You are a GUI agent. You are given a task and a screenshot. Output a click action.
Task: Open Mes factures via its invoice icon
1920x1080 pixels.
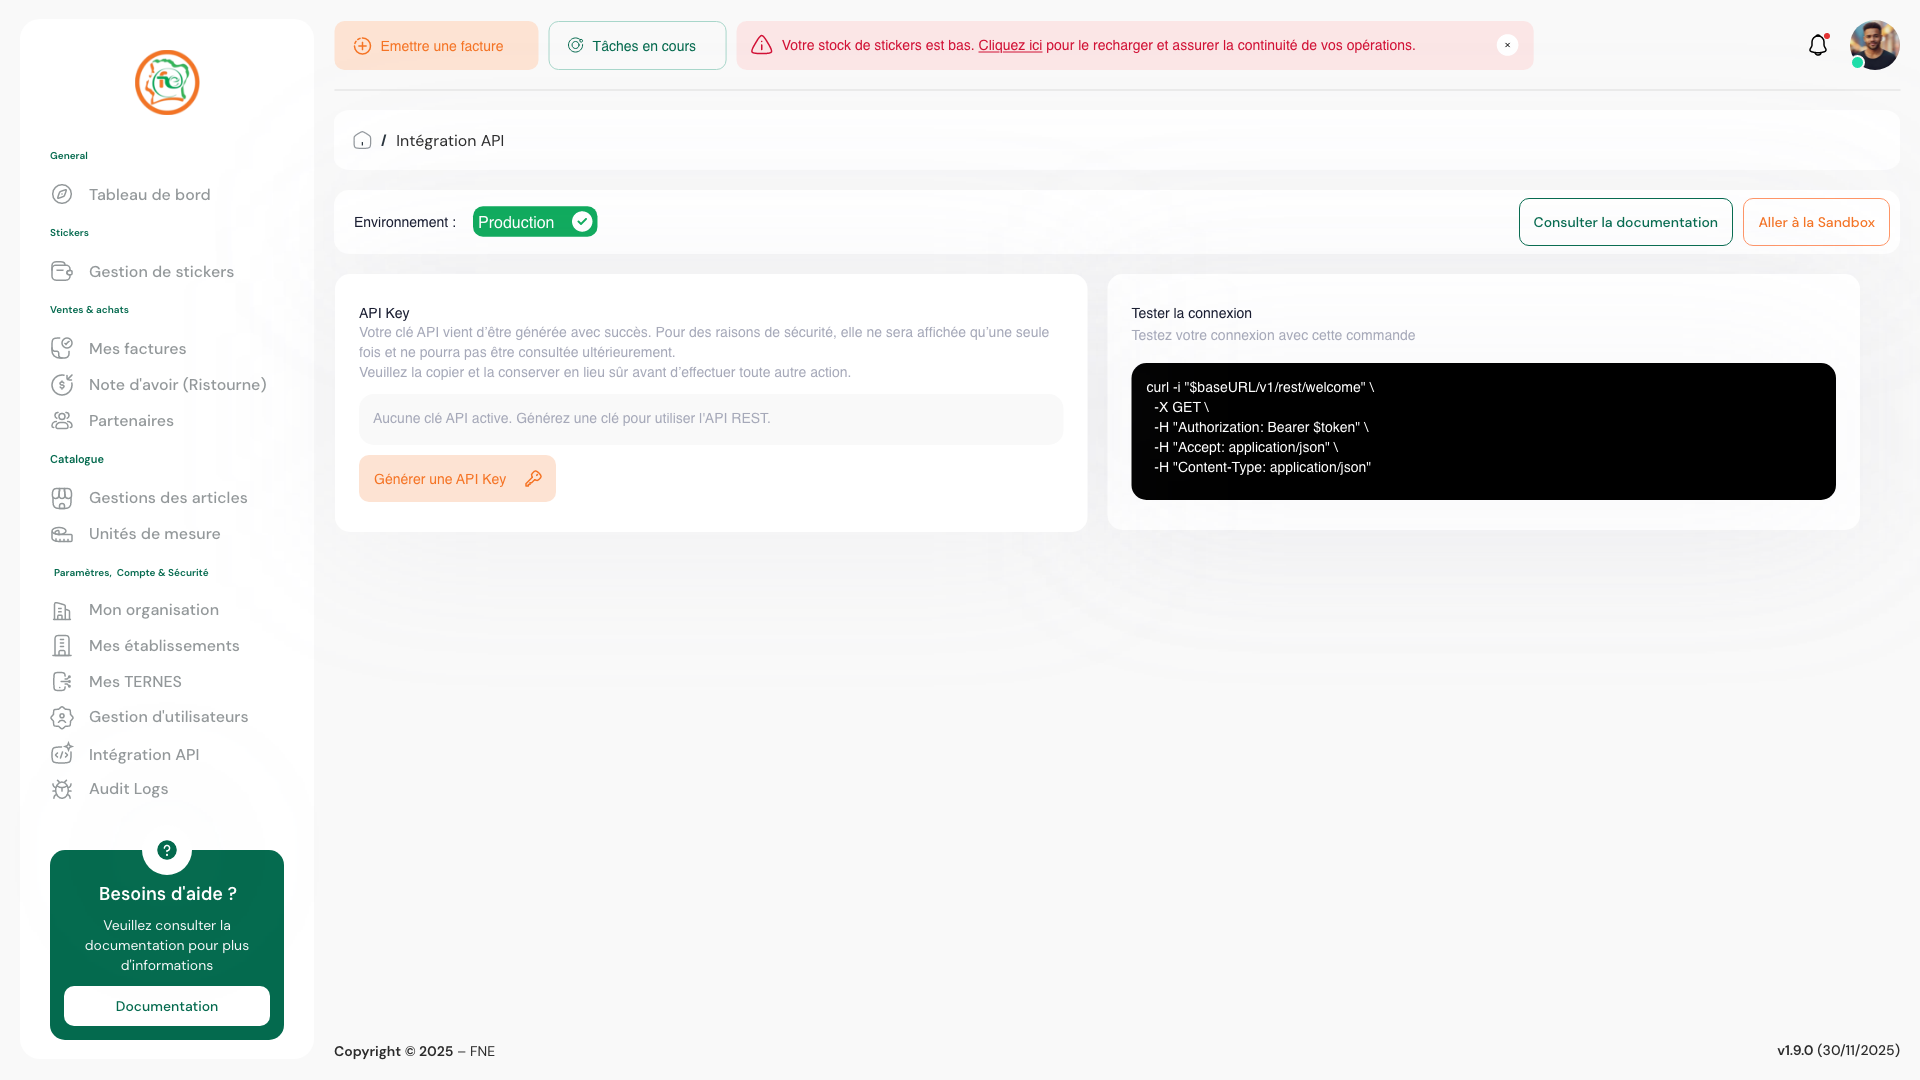pyautogui.click(x=62, y=348)
